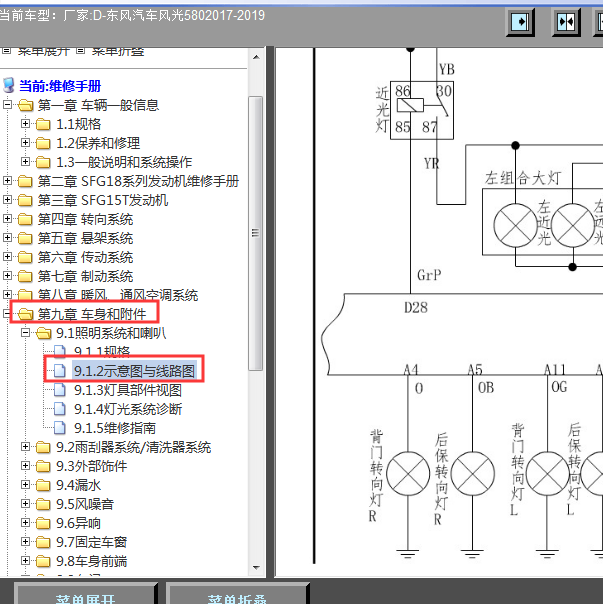This screenshot has height=604, width=603.
Task: Click document icon of 9.1.3灯具部件视图
Action: [59, 390]
